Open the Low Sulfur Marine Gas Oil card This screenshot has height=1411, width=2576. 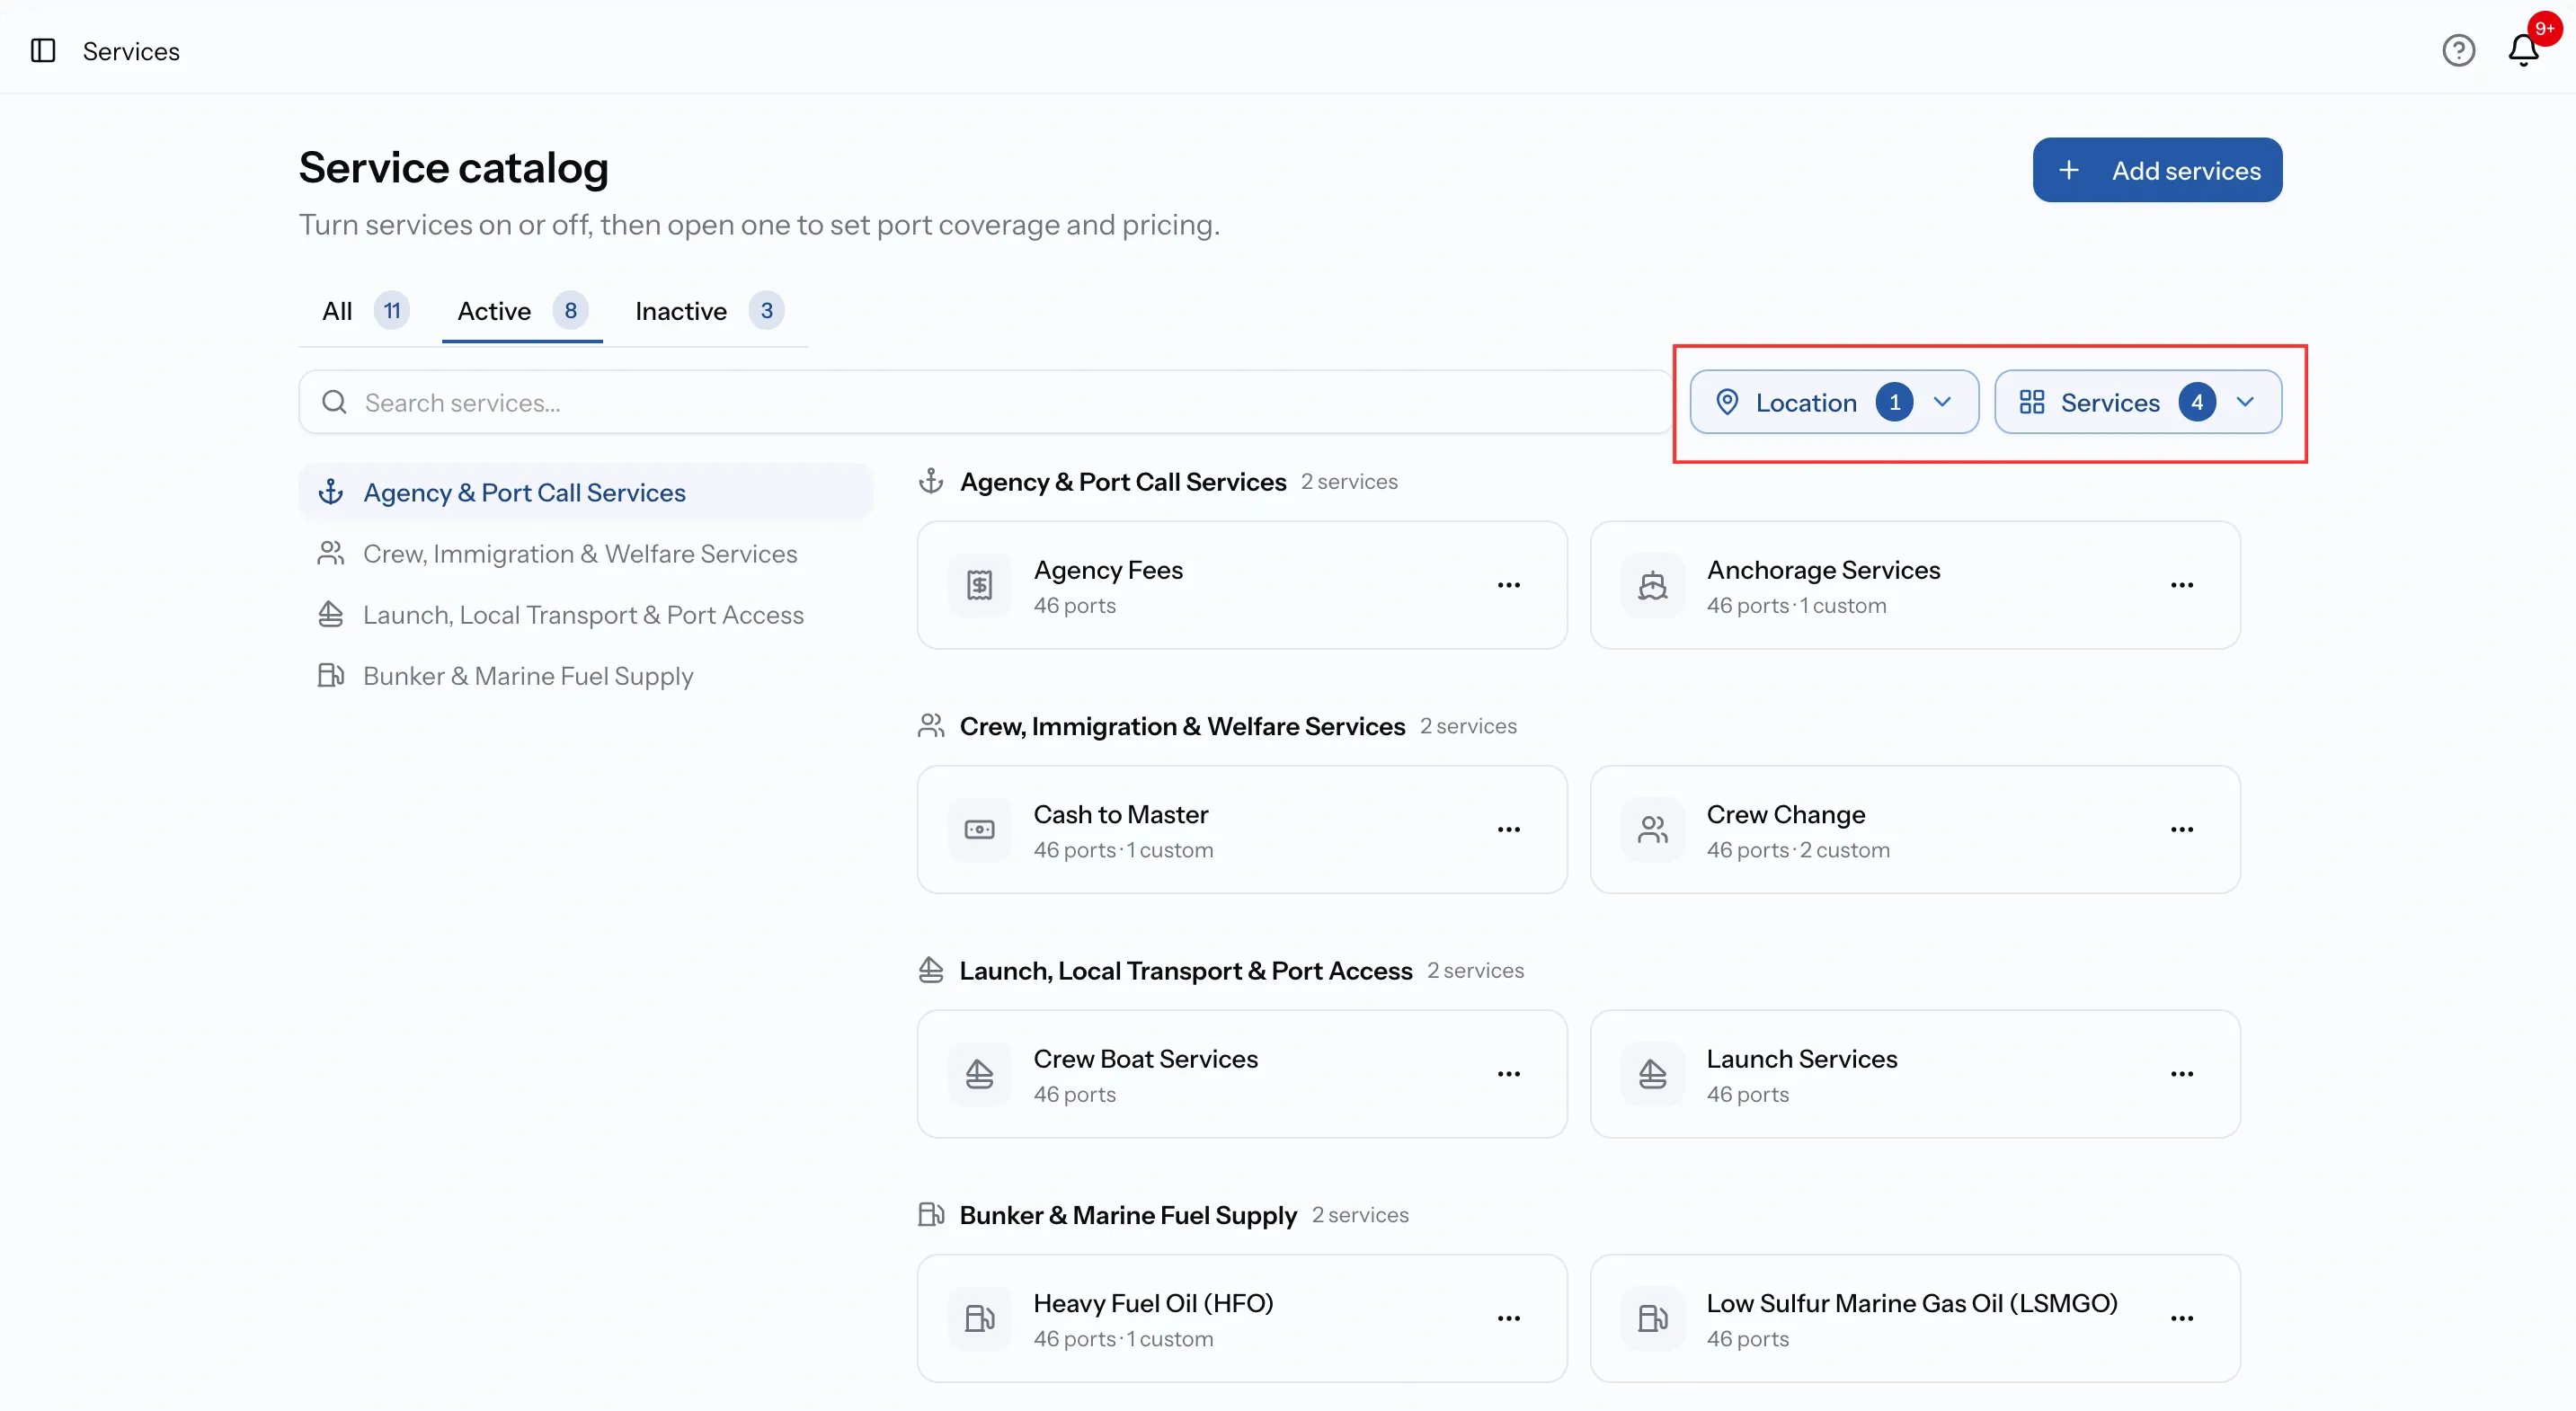tap(1915, 1319)
